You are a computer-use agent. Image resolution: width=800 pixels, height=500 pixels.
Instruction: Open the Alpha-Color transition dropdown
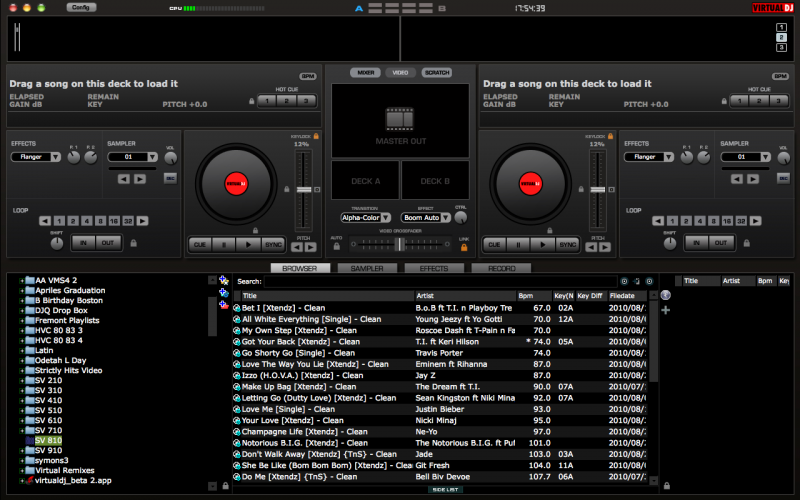(365, 217)
